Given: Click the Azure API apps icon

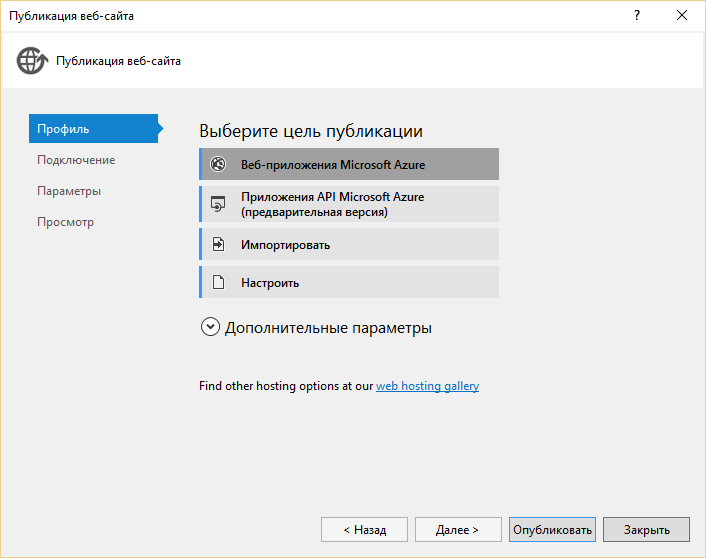Looking at the screenshot, I should (218, 204).
